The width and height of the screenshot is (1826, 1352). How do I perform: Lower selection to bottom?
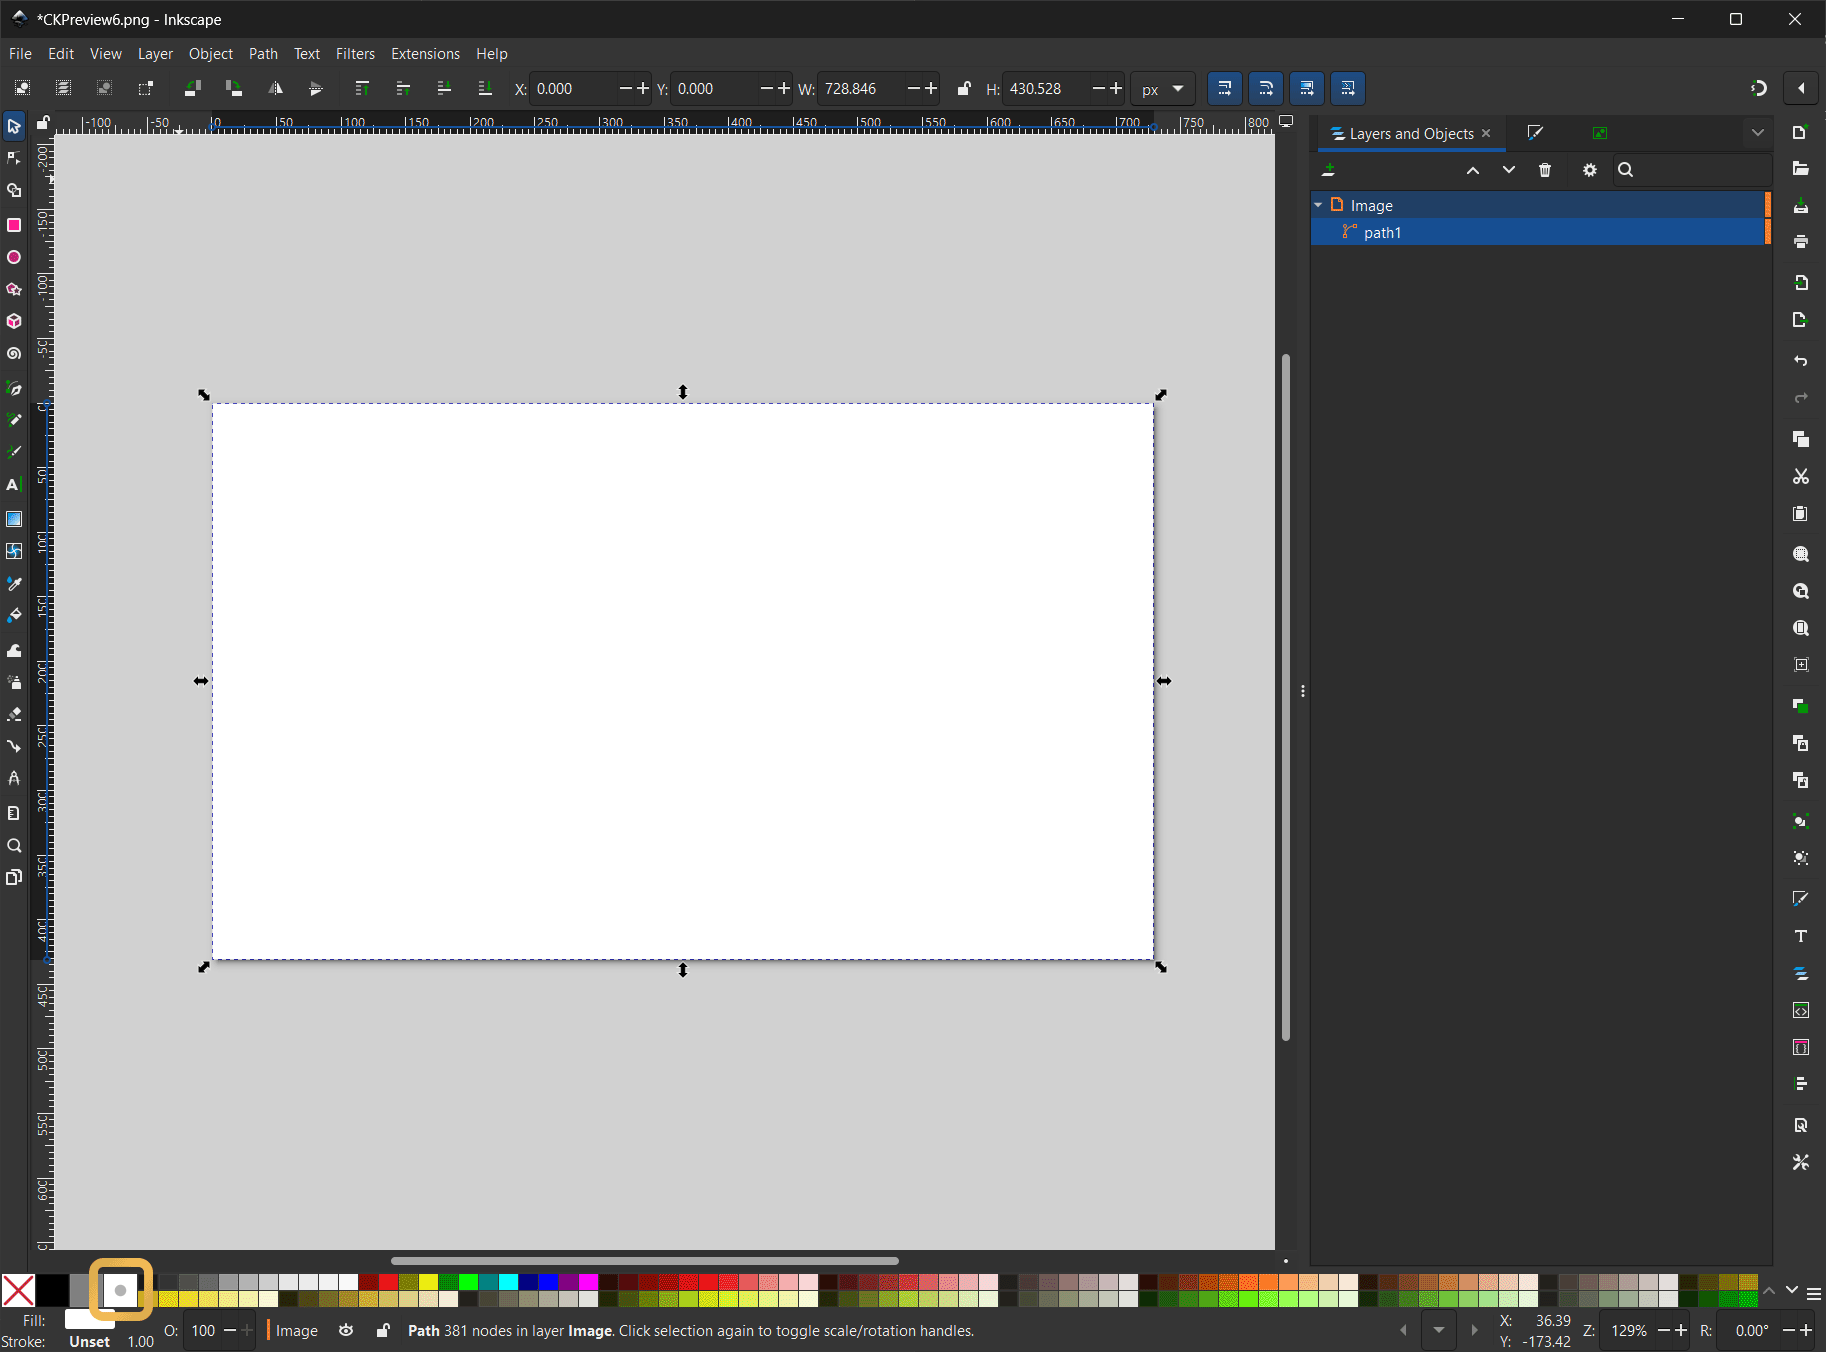point(485,88)
